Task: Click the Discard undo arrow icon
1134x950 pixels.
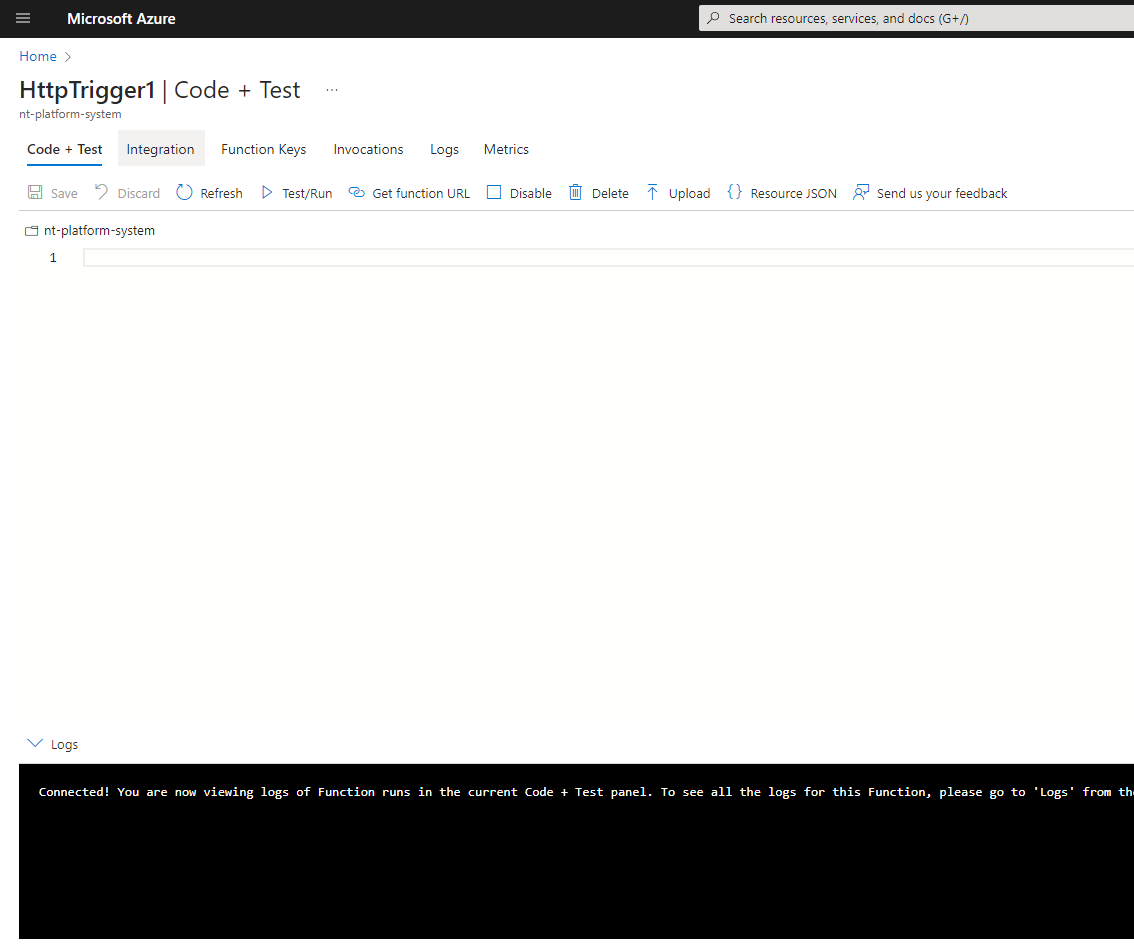Action: [x=101, y=192]
